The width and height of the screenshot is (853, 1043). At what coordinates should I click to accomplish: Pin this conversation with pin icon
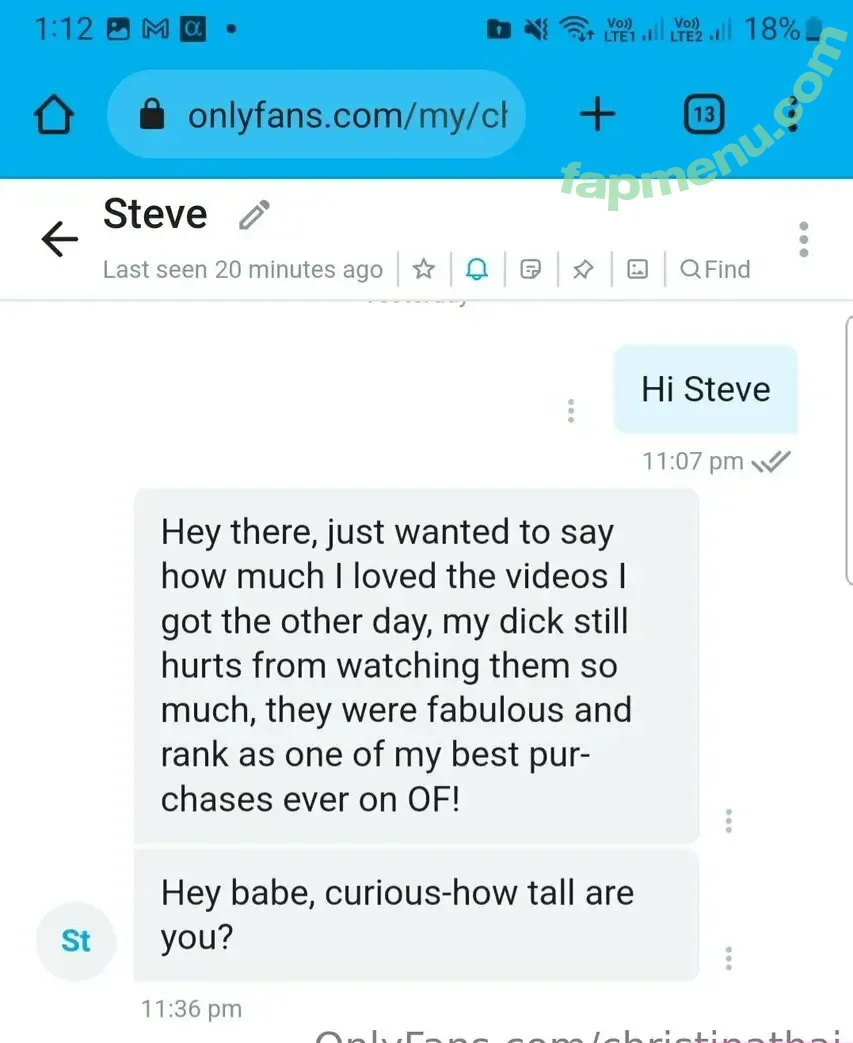coord(584,269)
